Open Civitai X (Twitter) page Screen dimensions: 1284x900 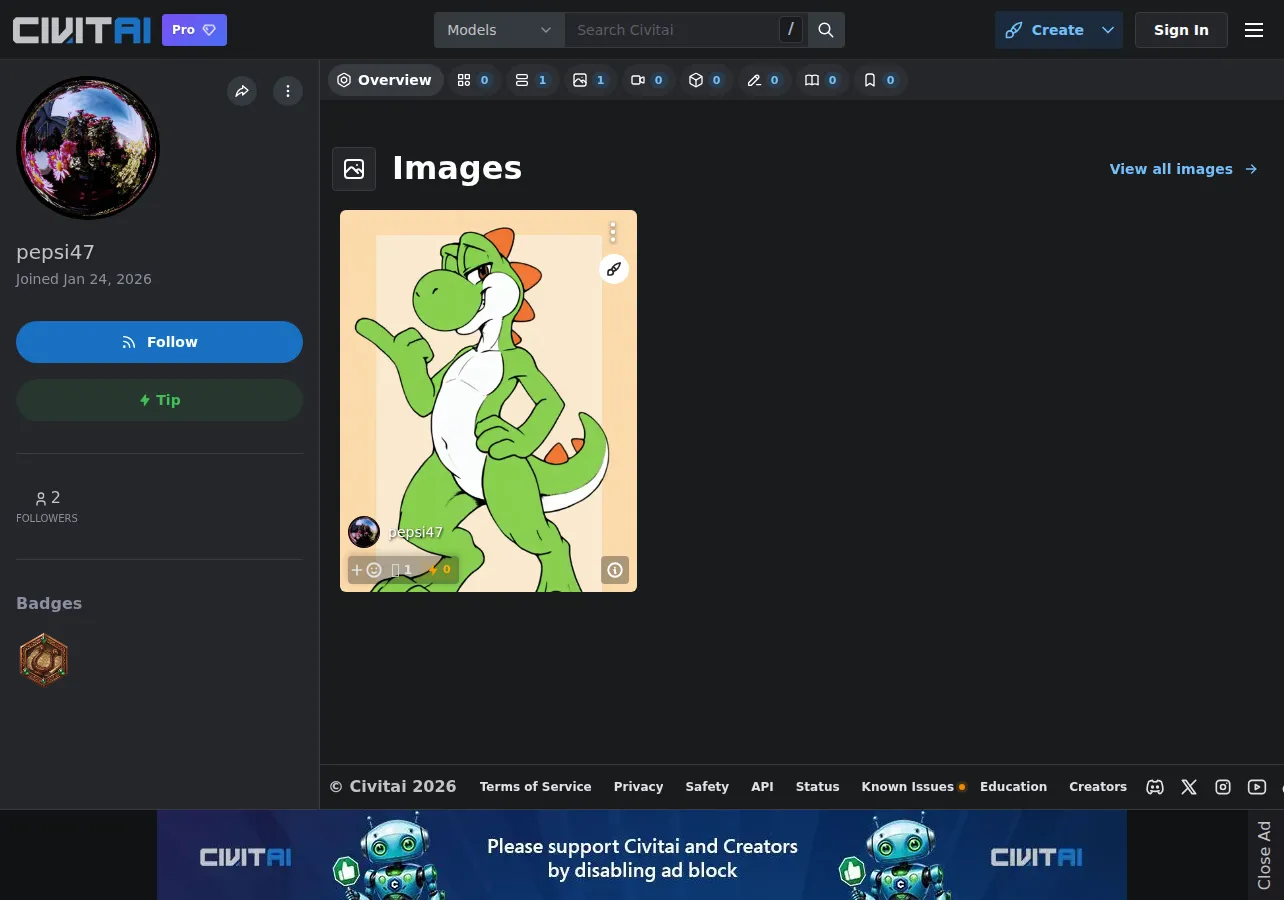[1189, 787]
